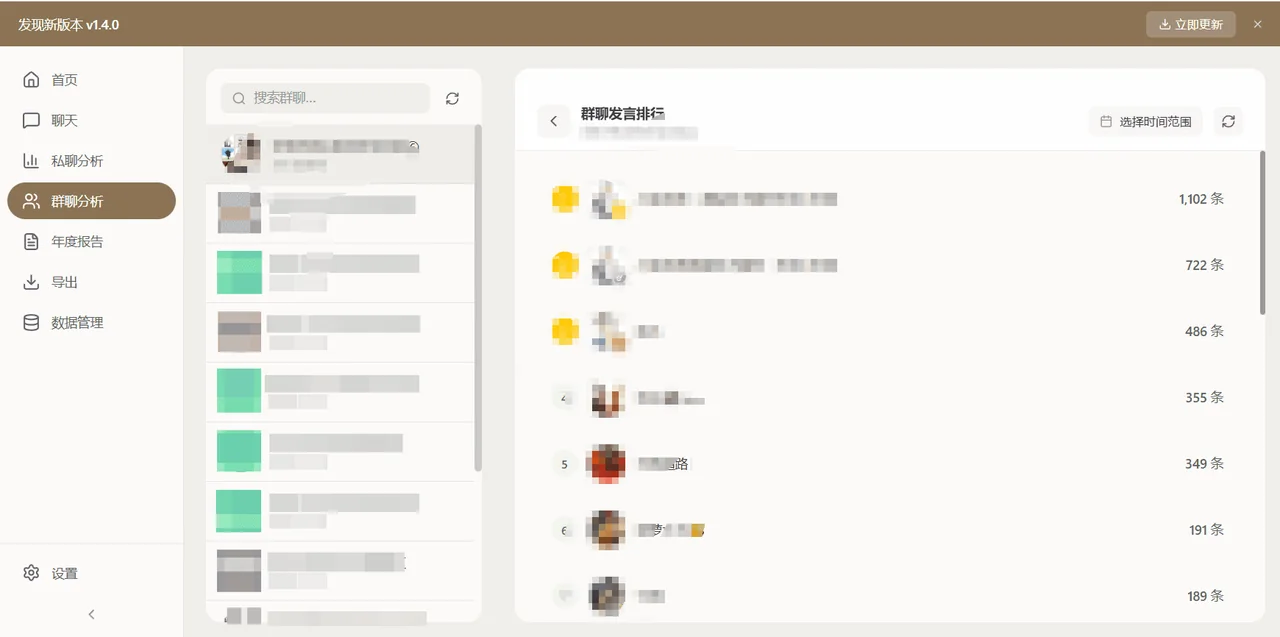Click the ranking panel scrollbar
Screen dimensions: 1280x637
1262,232
